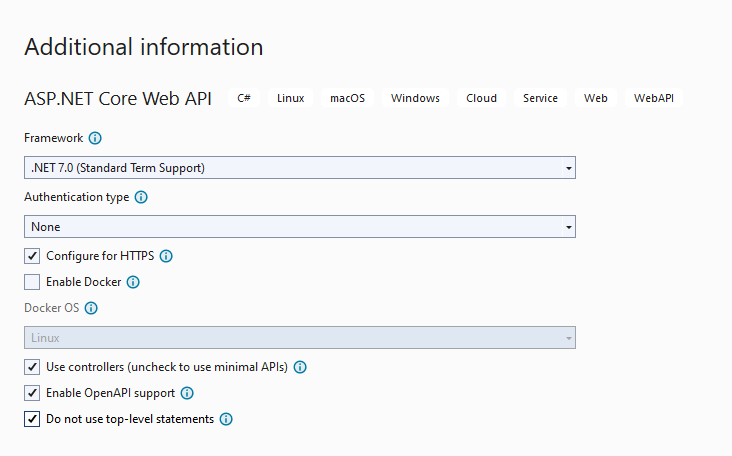
Task: Click the Configure for HTTPS info icon
Action: 166,256
